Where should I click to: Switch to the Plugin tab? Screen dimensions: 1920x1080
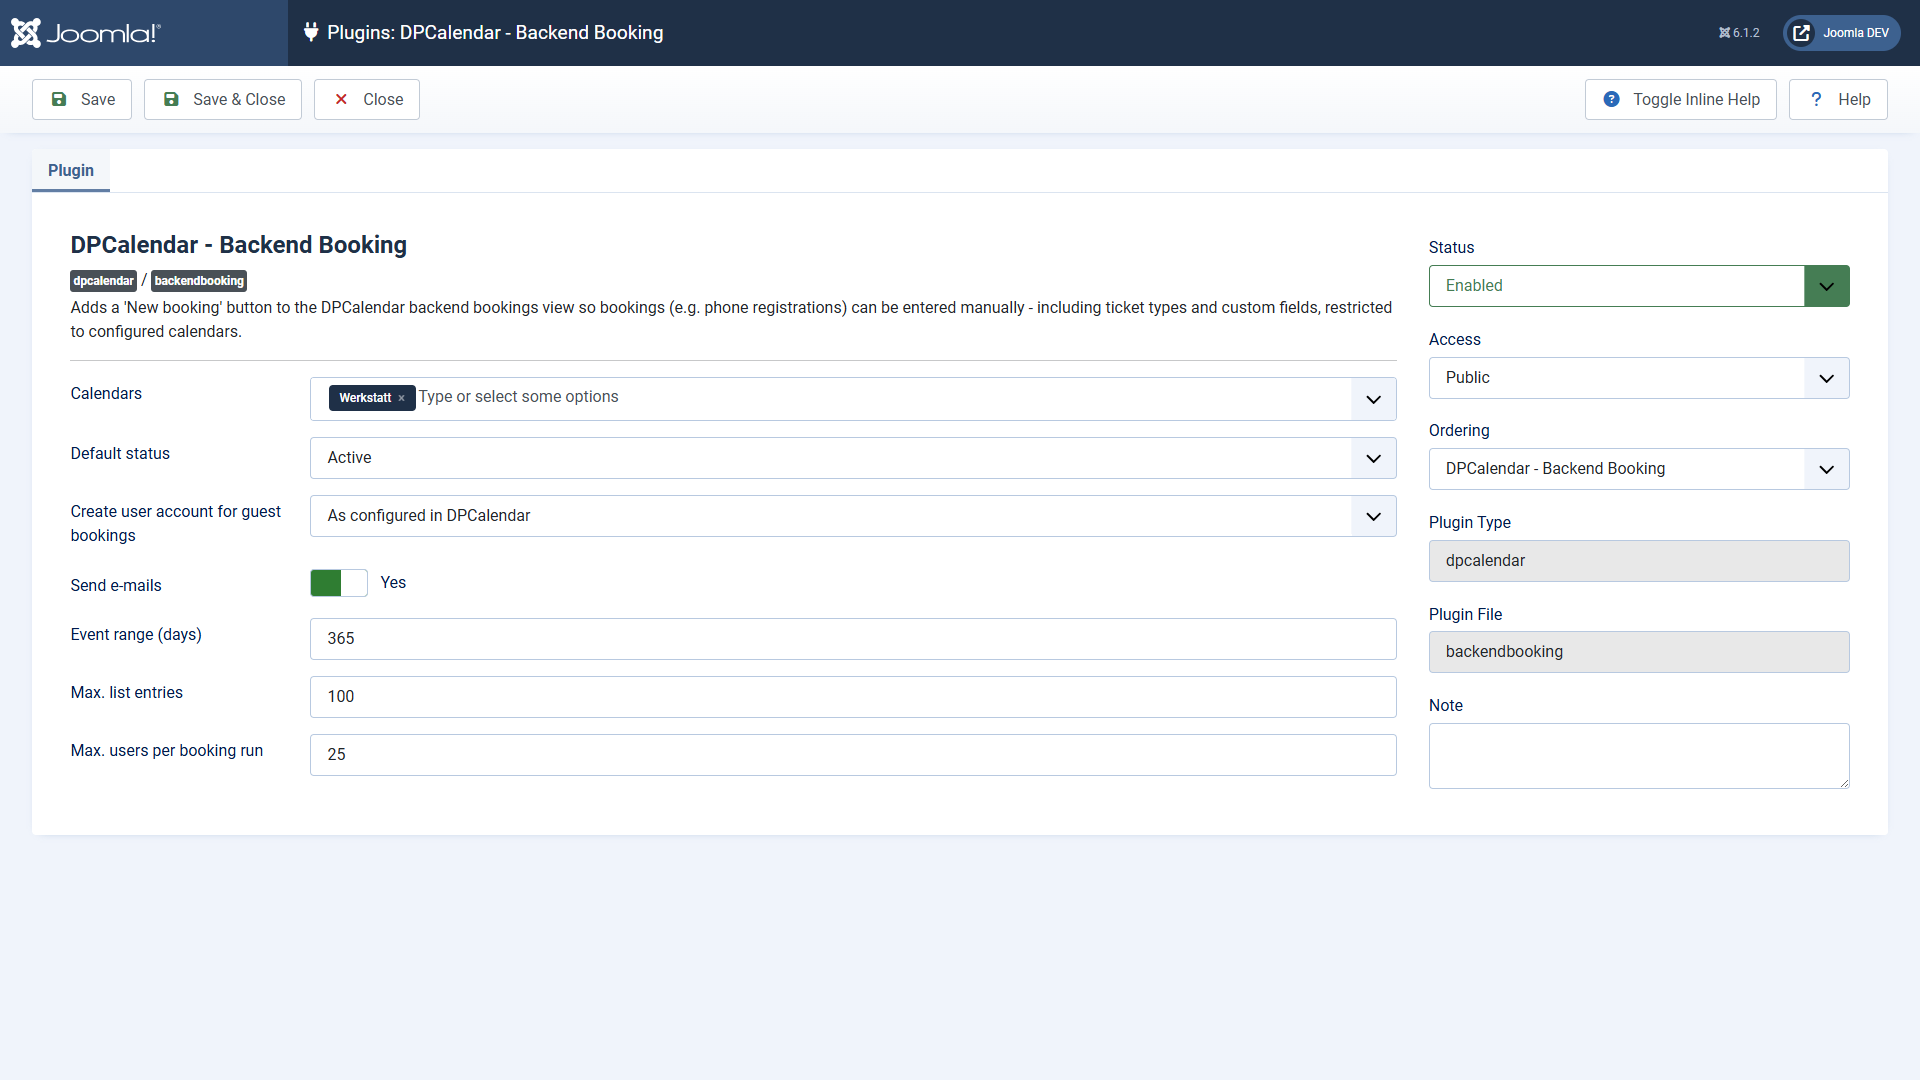click(71, 171)
